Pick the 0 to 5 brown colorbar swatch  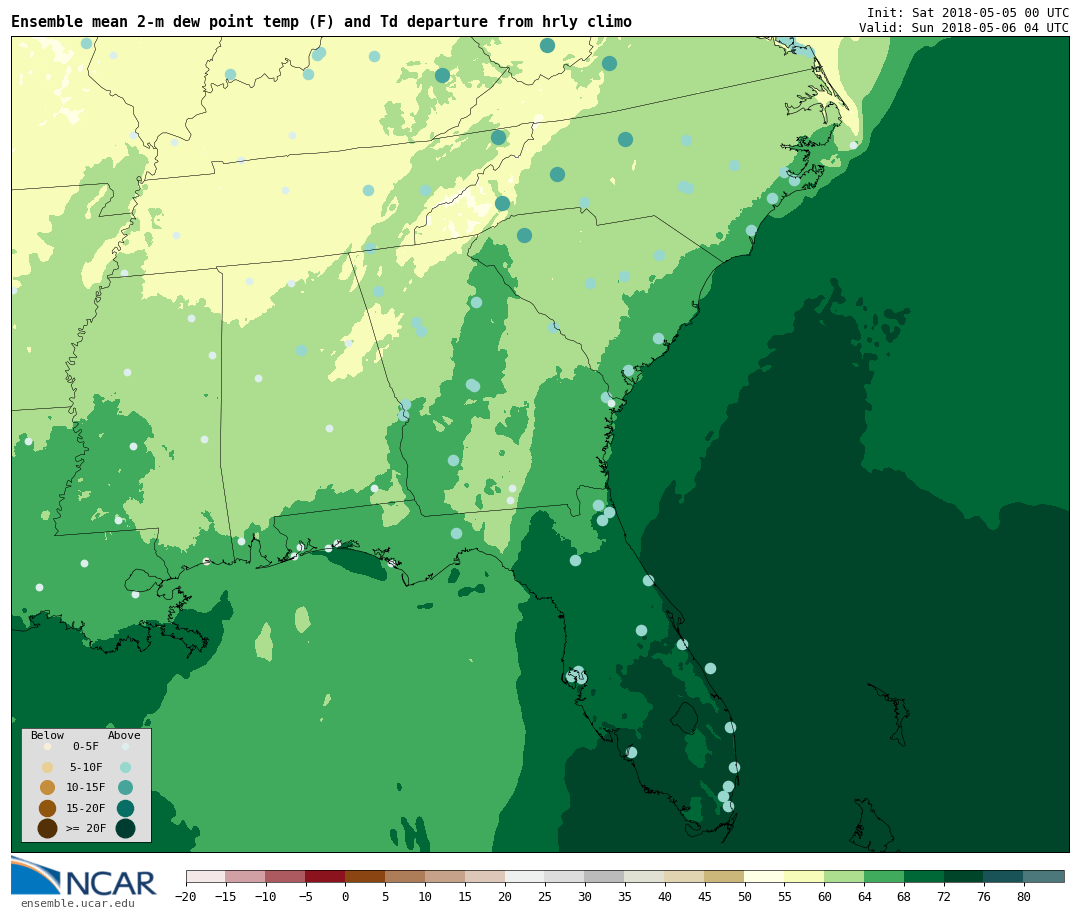coord(365,876)
